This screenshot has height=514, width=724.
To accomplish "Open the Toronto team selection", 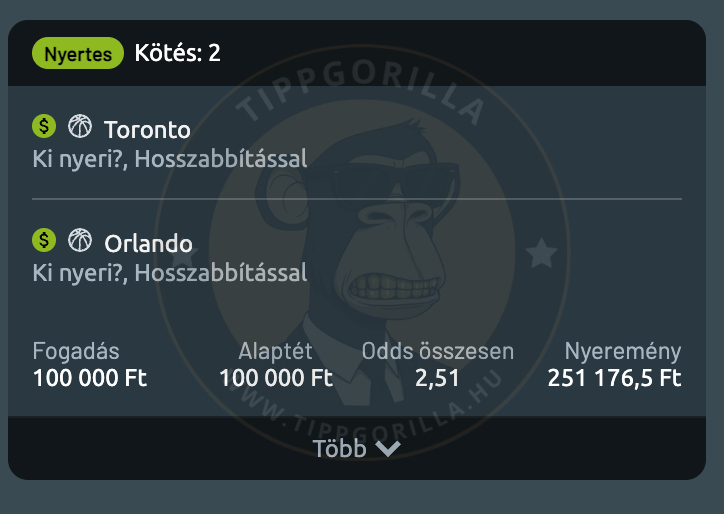I will (x=147, y=130).
